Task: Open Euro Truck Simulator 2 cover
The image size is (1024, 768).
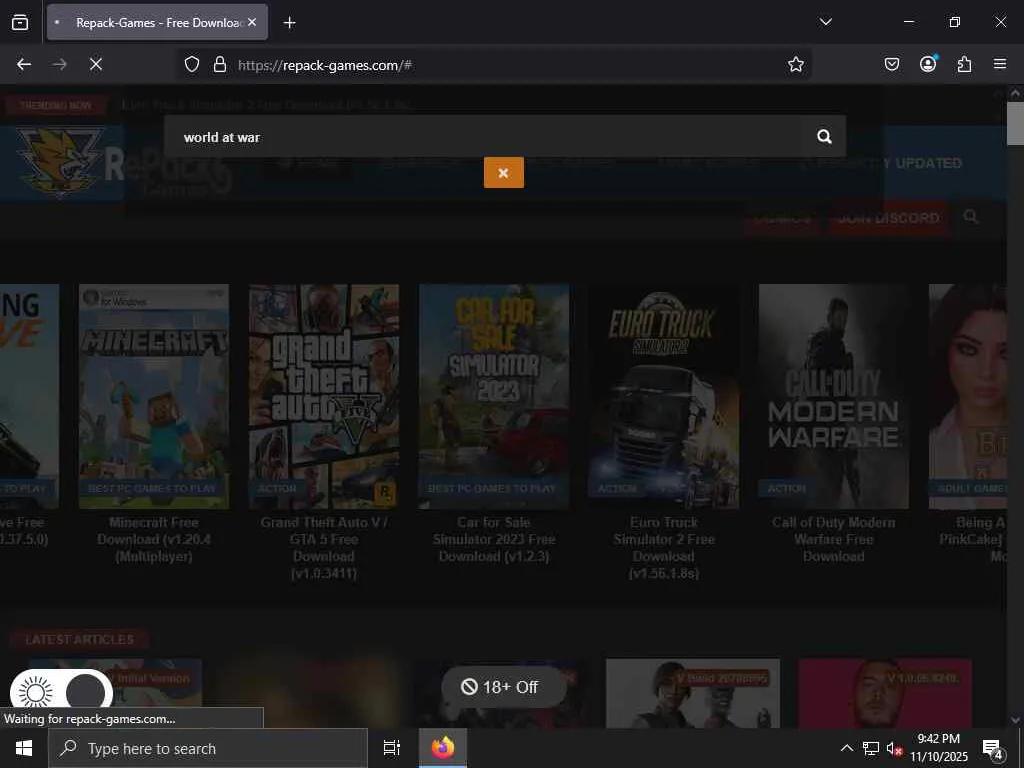Action: [x=664, y=396]
